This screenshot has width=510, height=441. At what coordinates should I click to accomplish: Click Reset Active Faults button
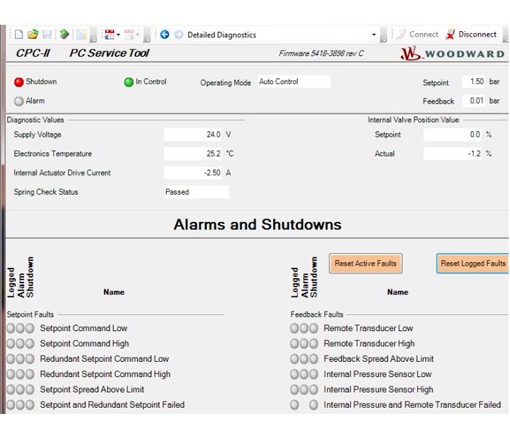366,263
